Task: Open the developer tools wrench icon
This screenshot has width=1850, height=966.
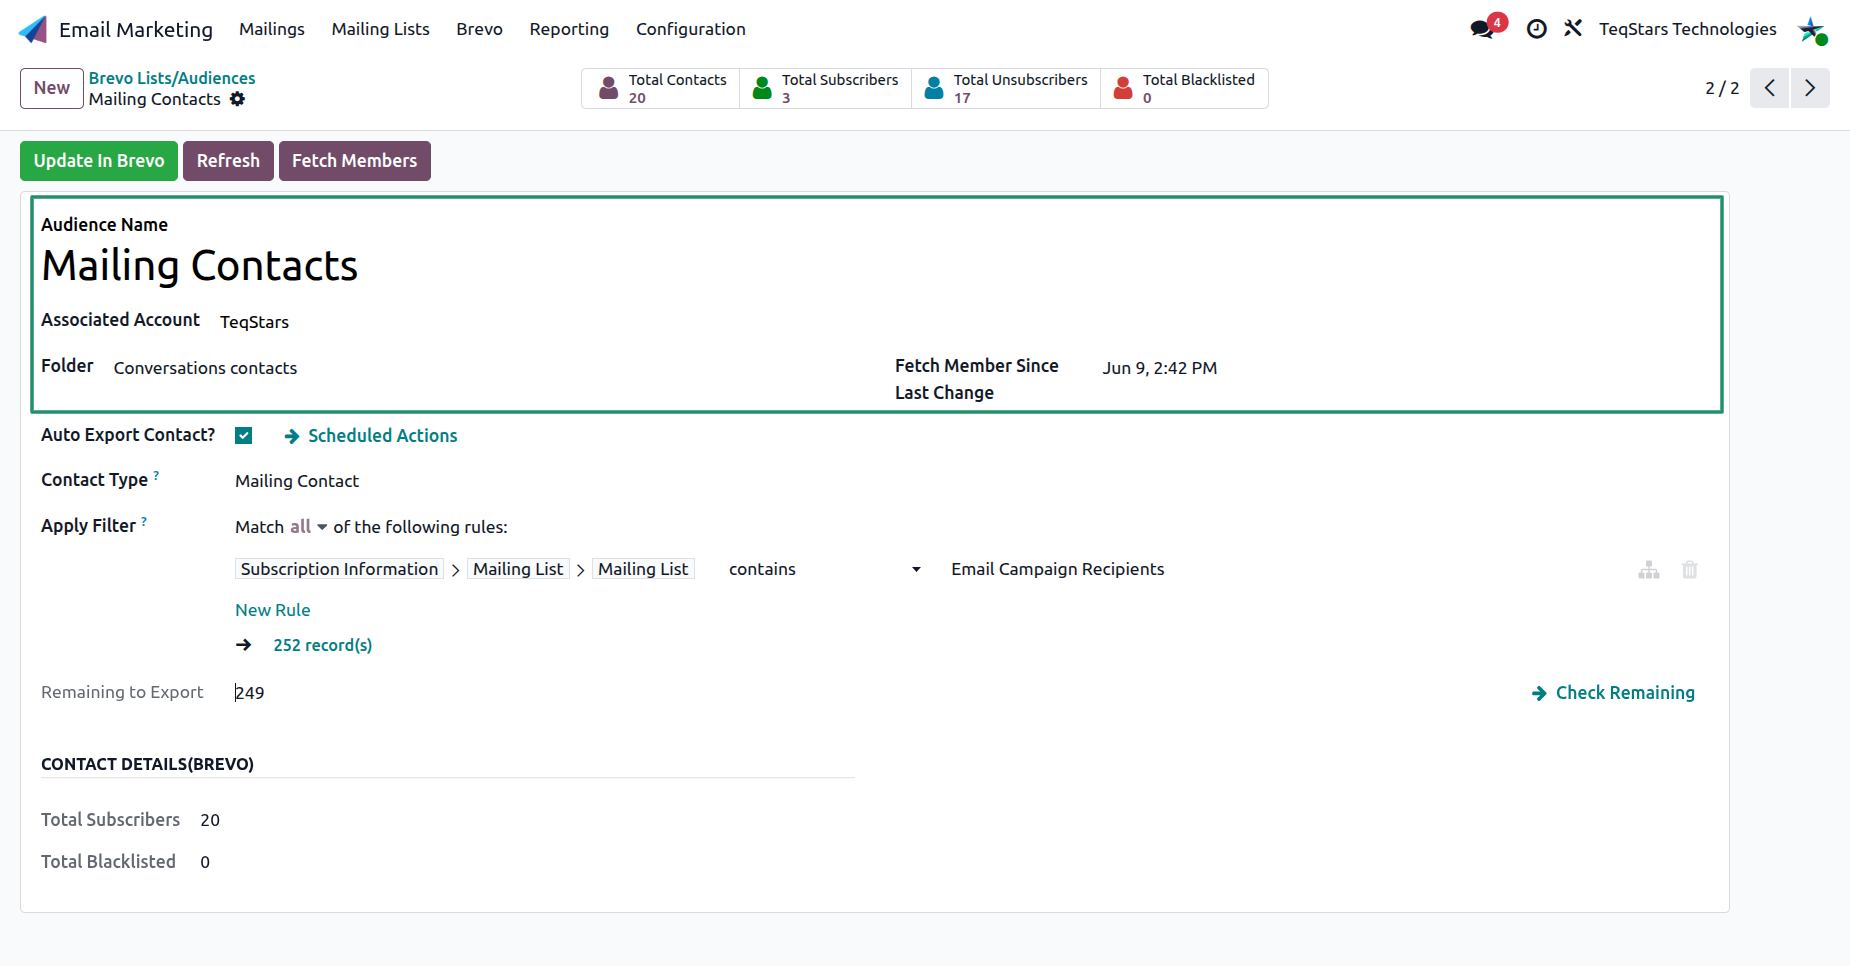Action: point(1573,28)
